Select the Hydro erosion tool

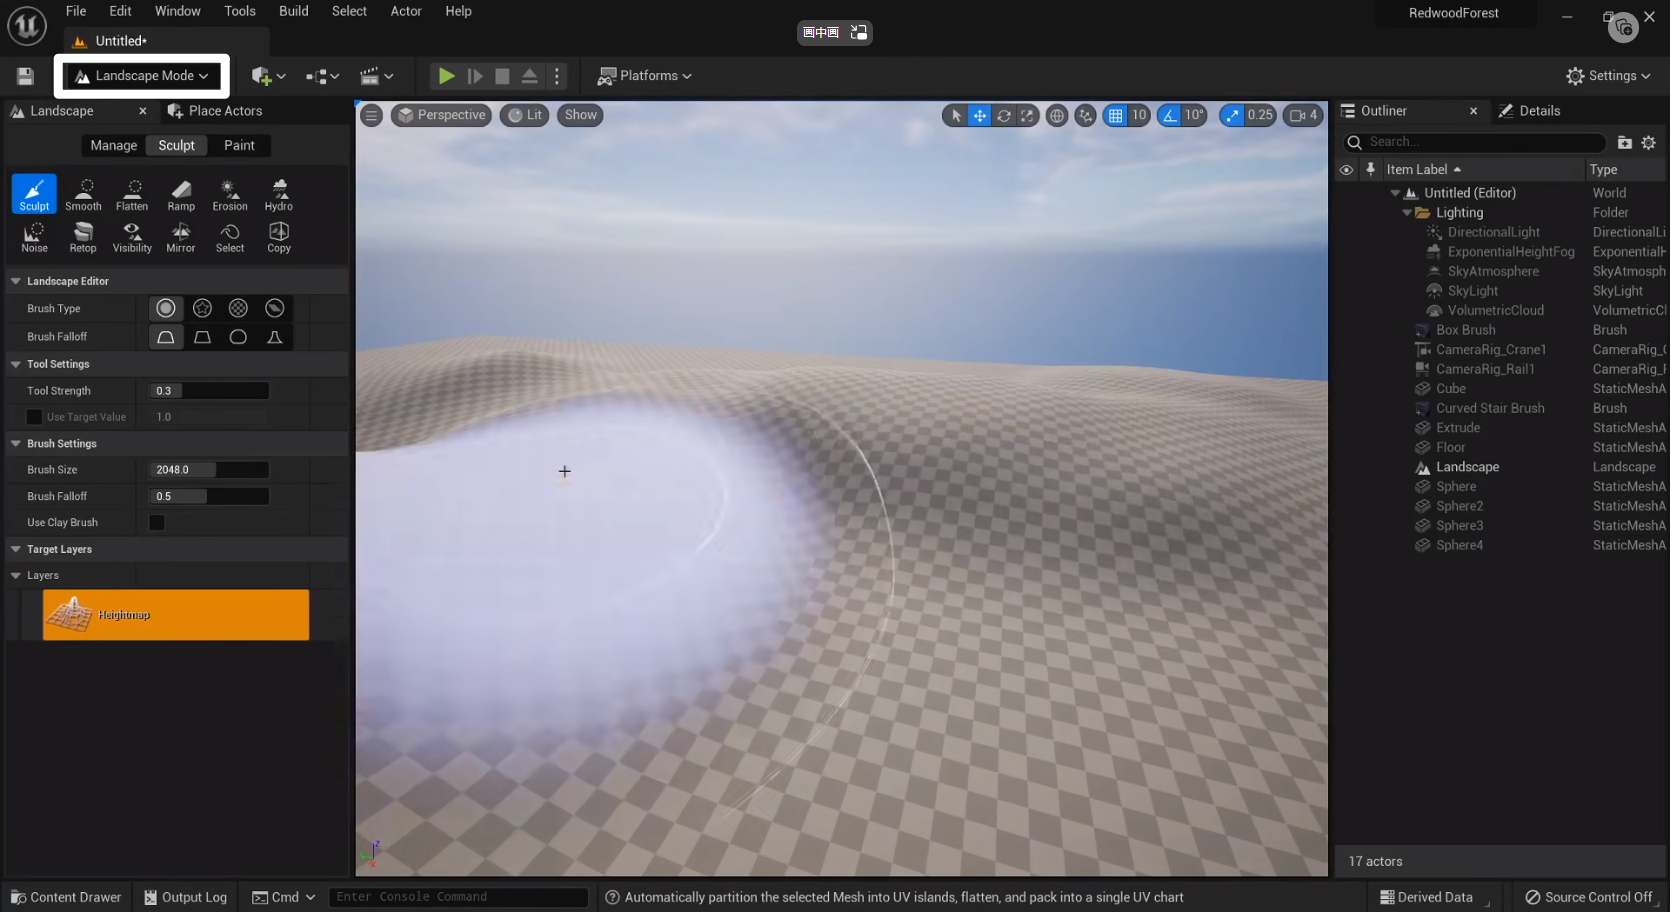(x=279, y=194)
